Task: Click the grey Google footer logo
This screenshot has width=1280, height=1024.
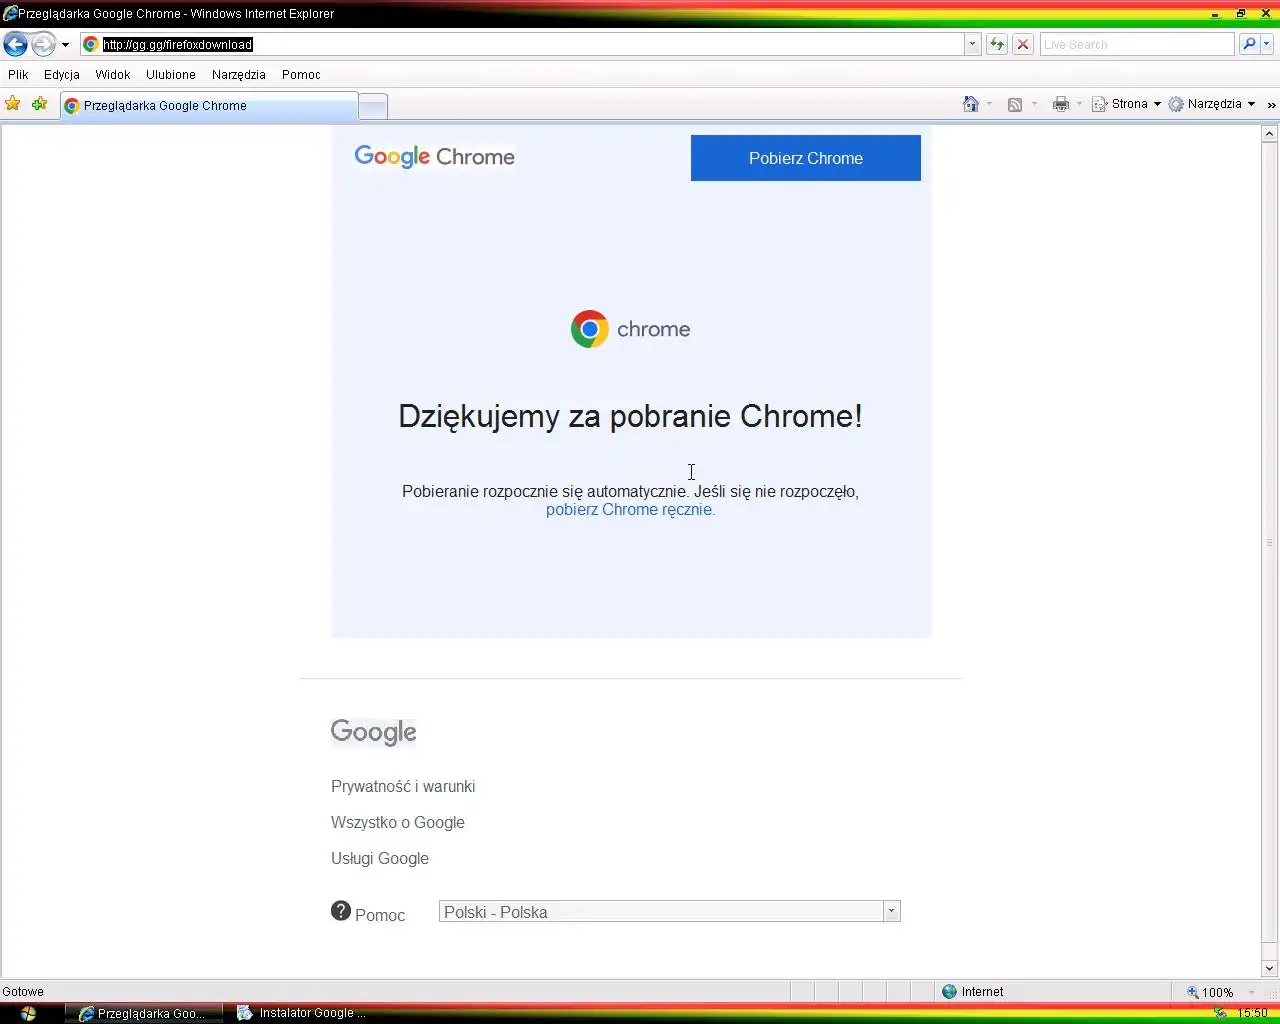Action: 374,732
